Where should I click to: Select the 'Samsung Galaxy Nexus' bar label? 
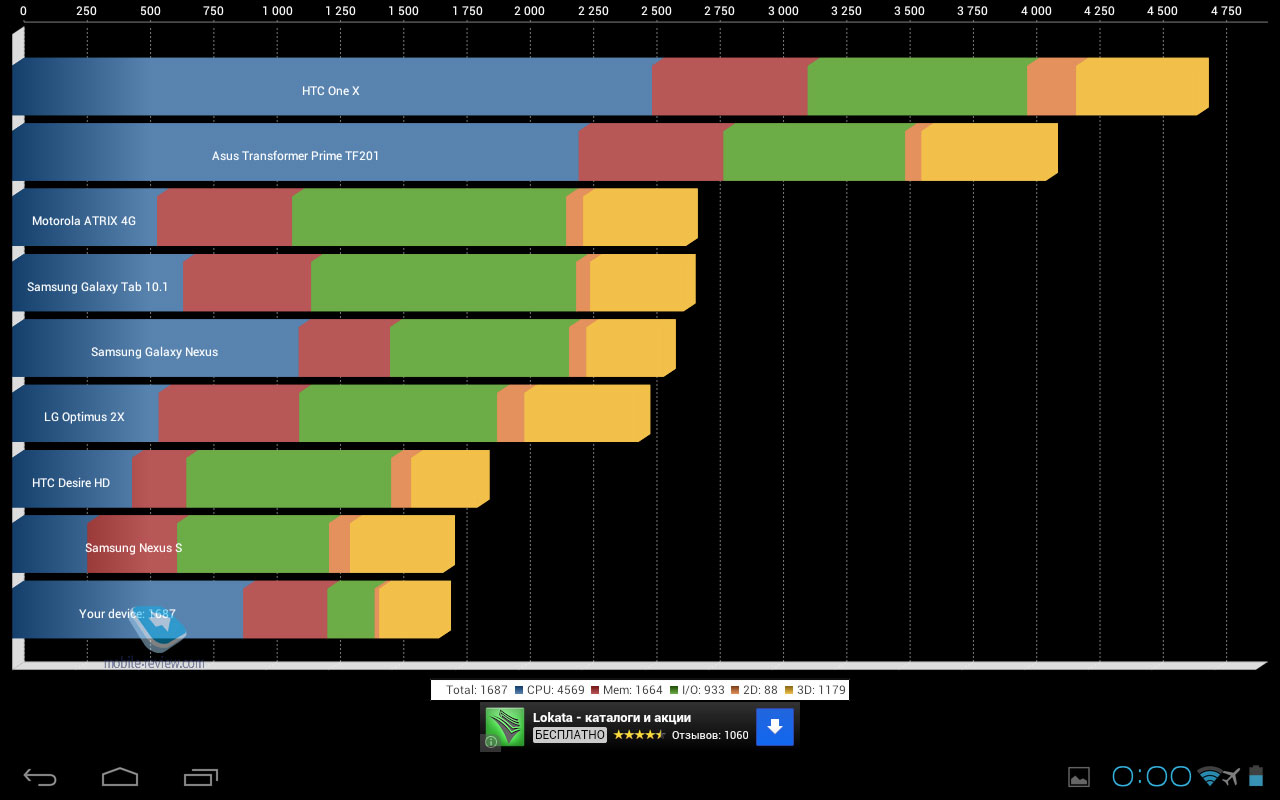tap(154, 352)
